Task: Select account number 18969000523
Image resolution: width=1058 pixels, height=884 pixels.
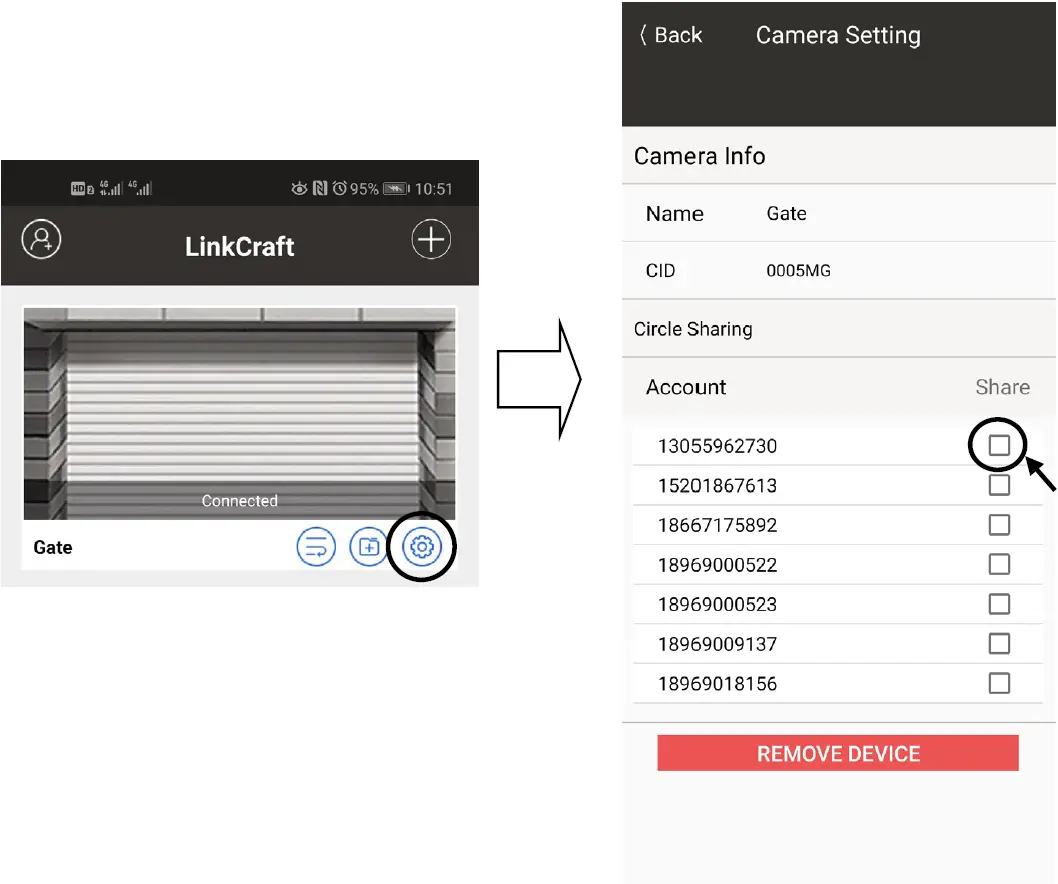Action: [x=717, y=605]
